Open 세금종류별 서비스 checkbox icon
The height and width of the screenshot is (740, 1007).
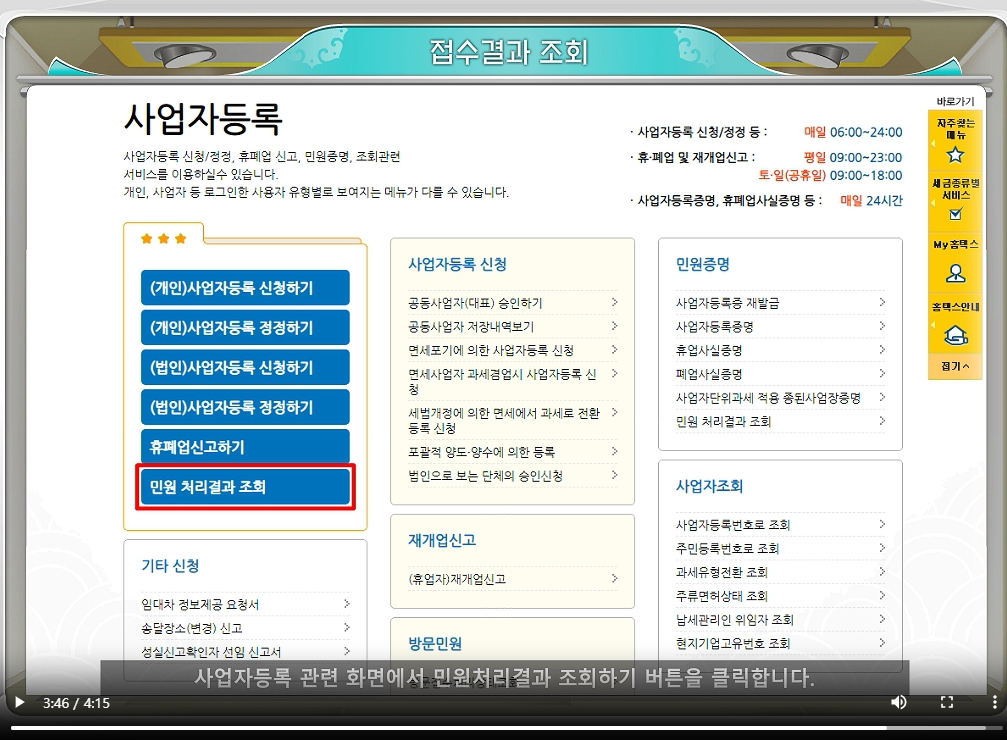955,214
